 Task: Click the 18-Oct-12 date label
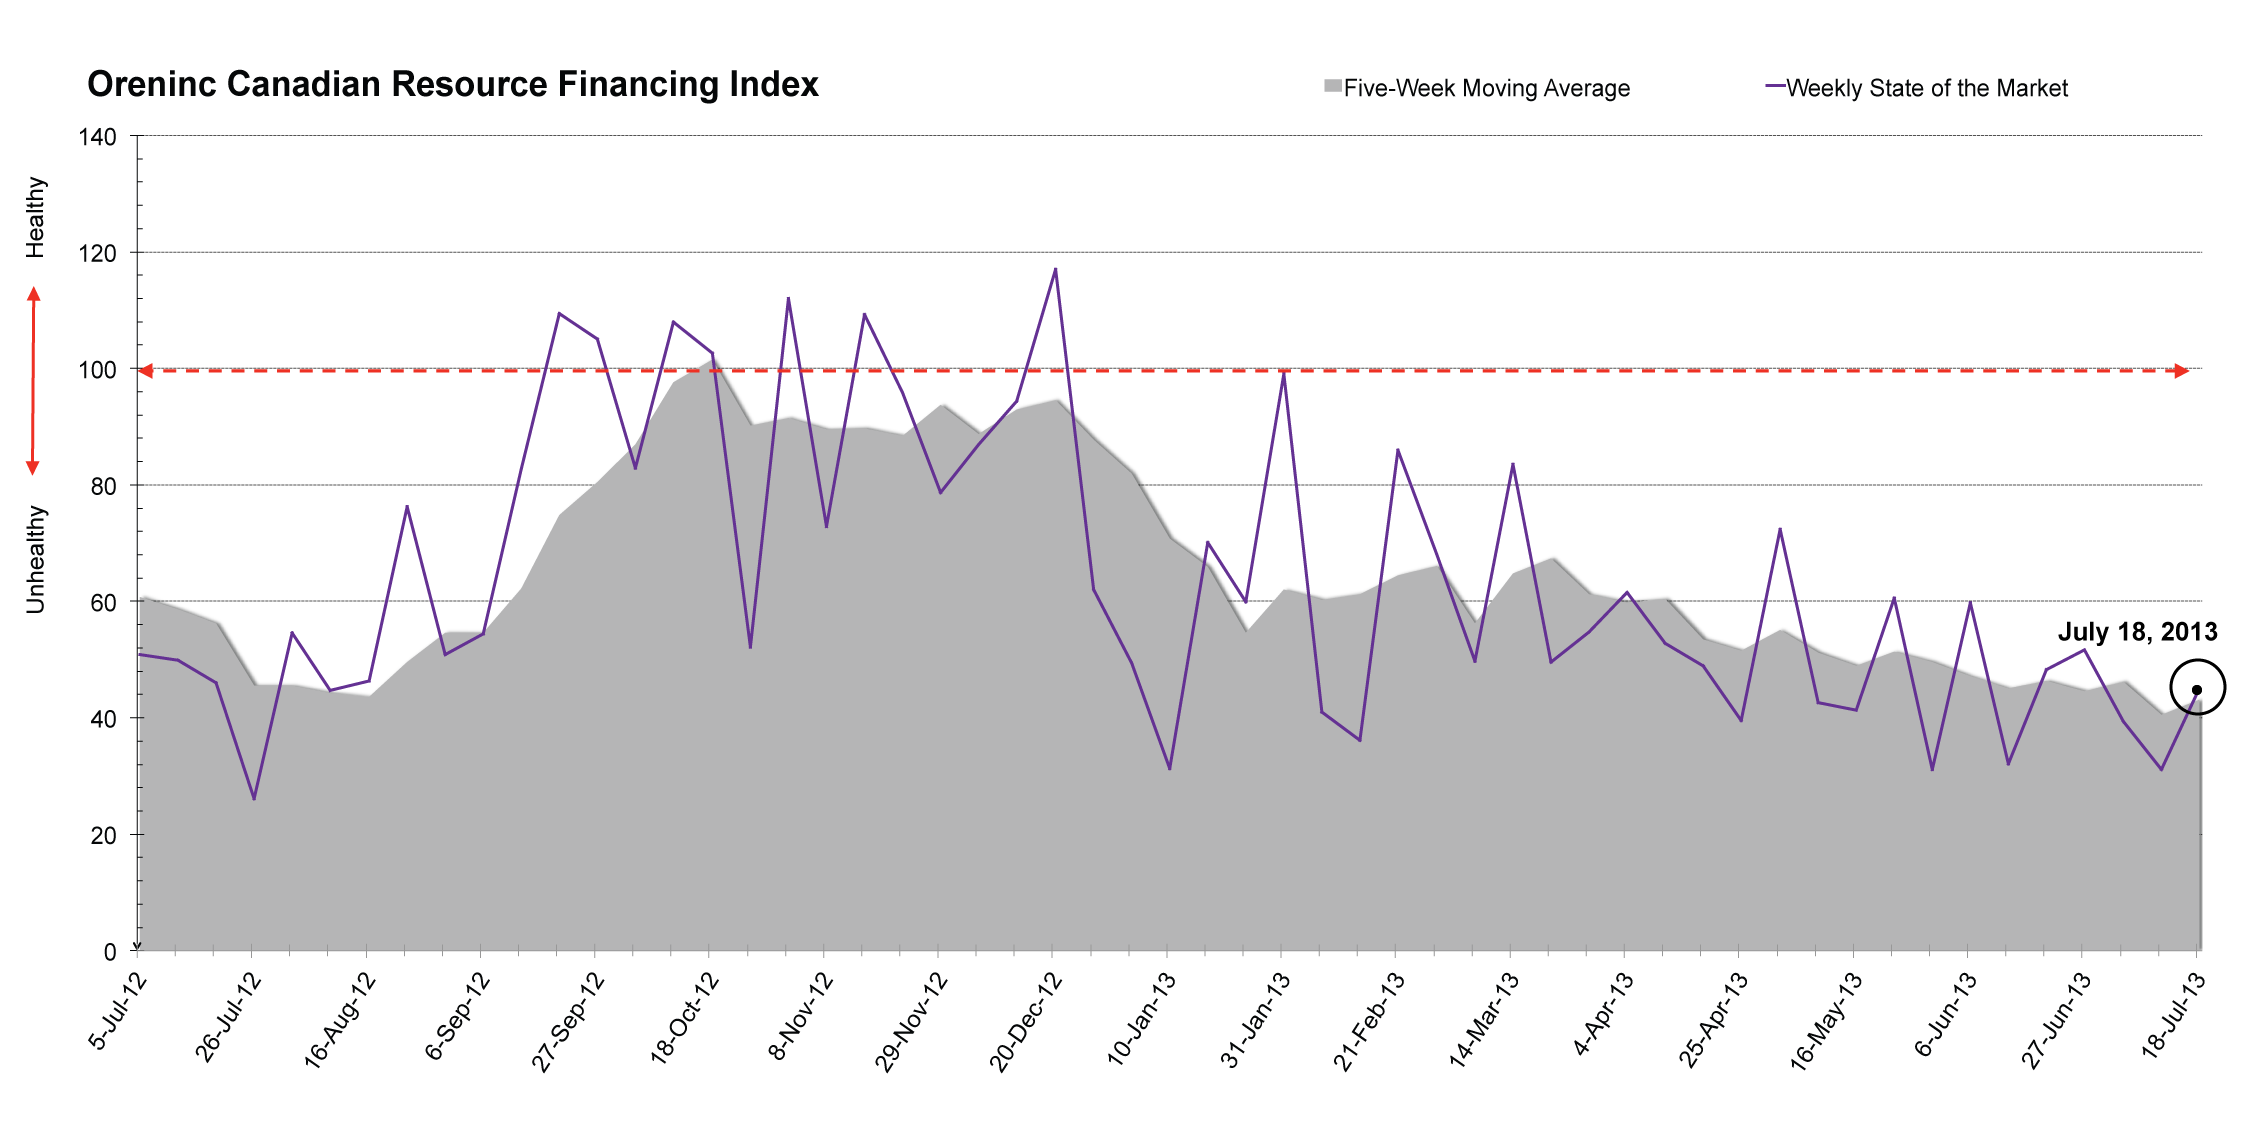point(685,1017)
